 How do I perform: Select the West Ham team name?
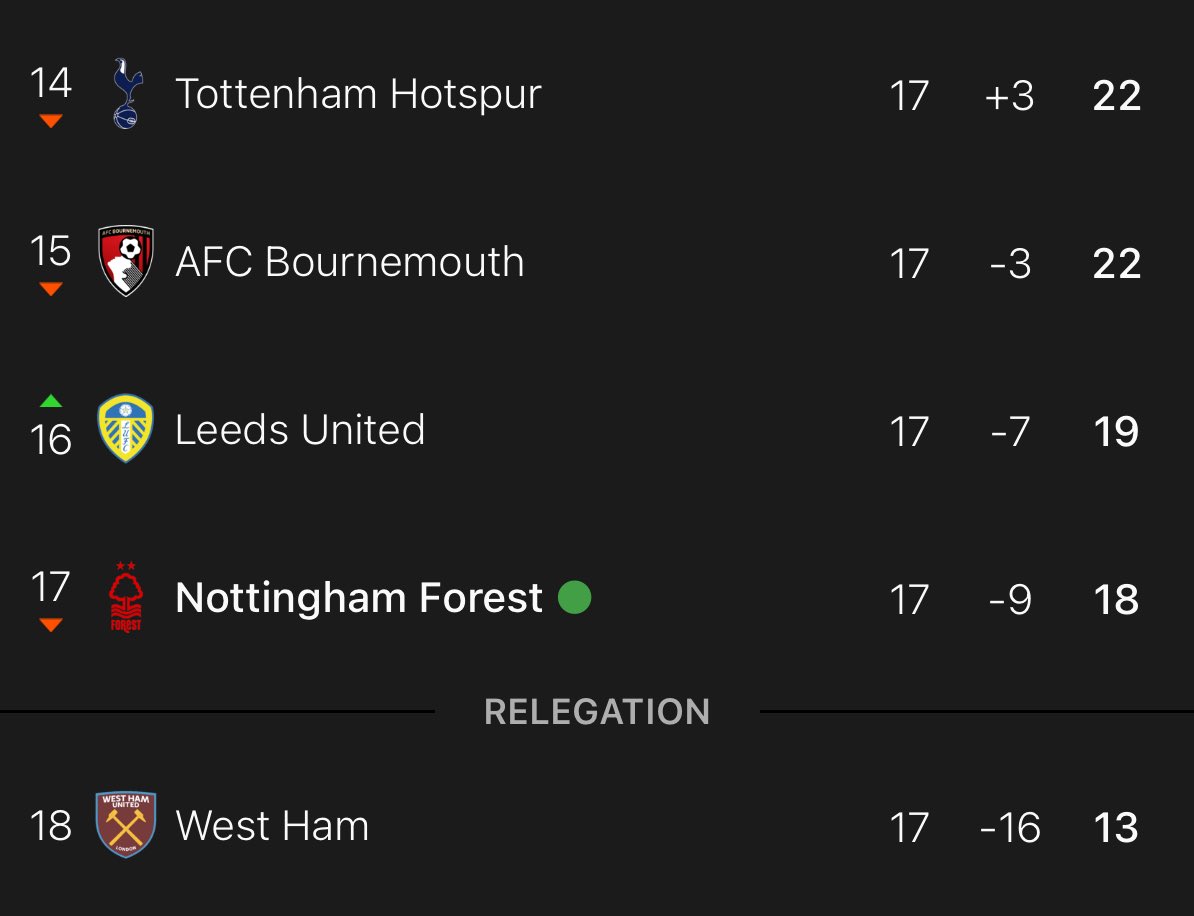[x=272, y=826]
